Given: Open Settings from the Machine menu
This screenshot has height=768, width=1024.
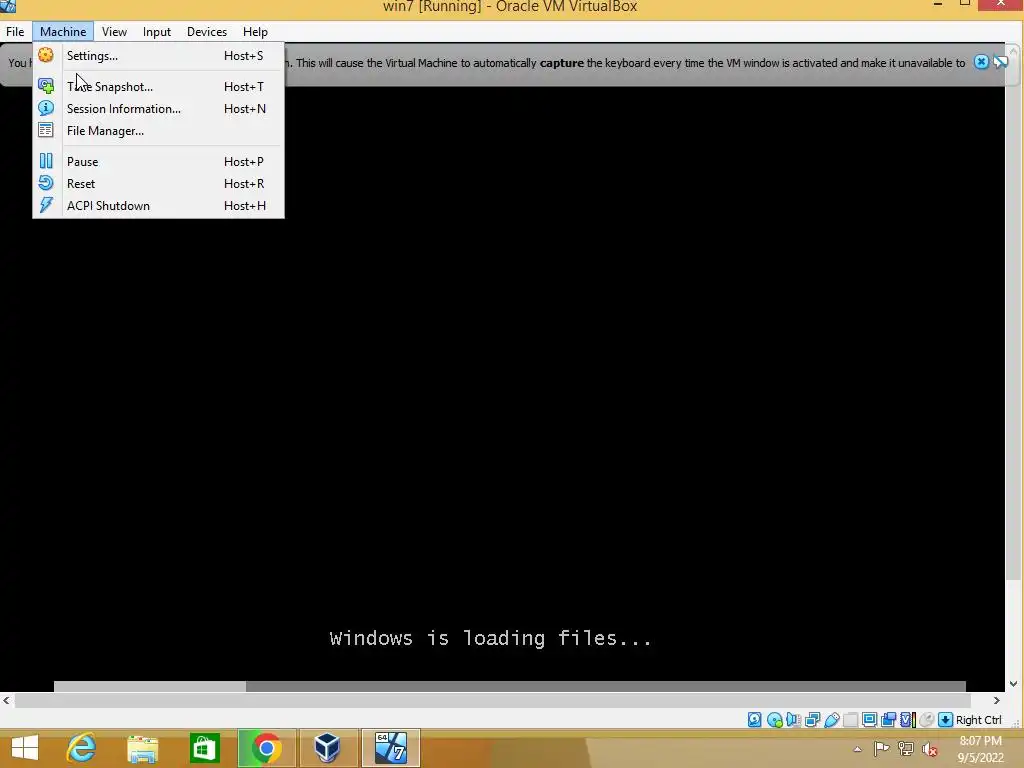Looking at the screenshot, I should pyautogui.click(x=158, y=56).
